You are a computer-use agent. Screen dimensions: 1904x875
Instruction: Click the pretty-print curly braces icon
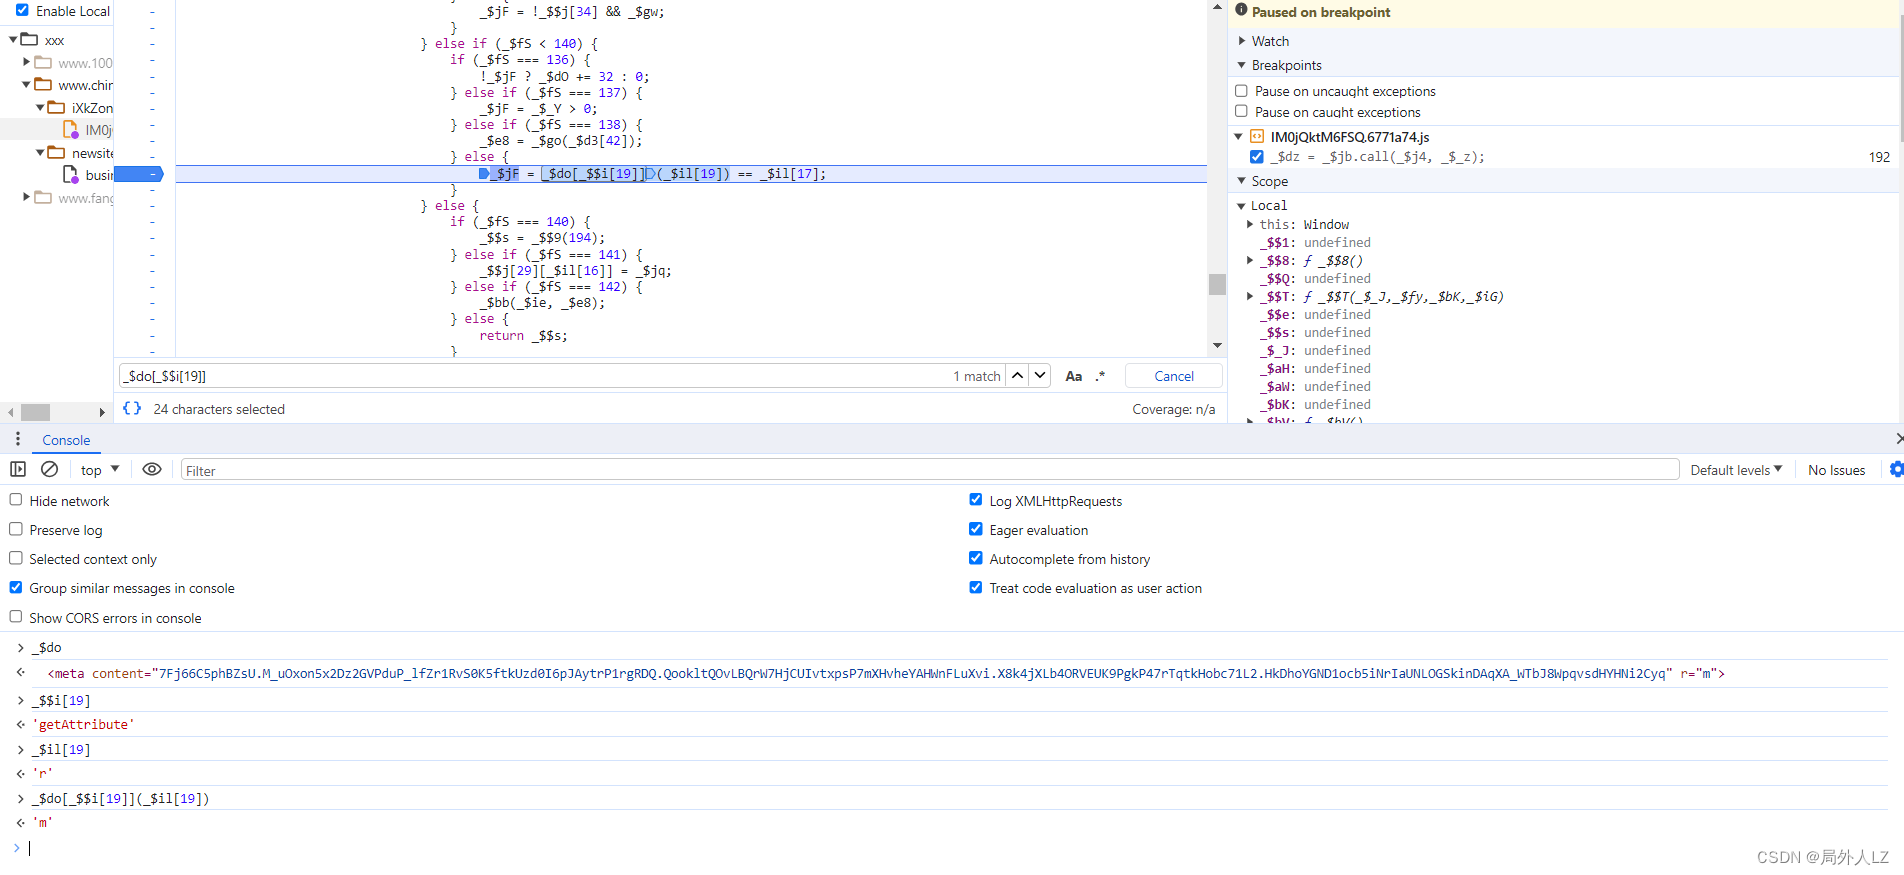pyautogui.click(x=132, y=408)
